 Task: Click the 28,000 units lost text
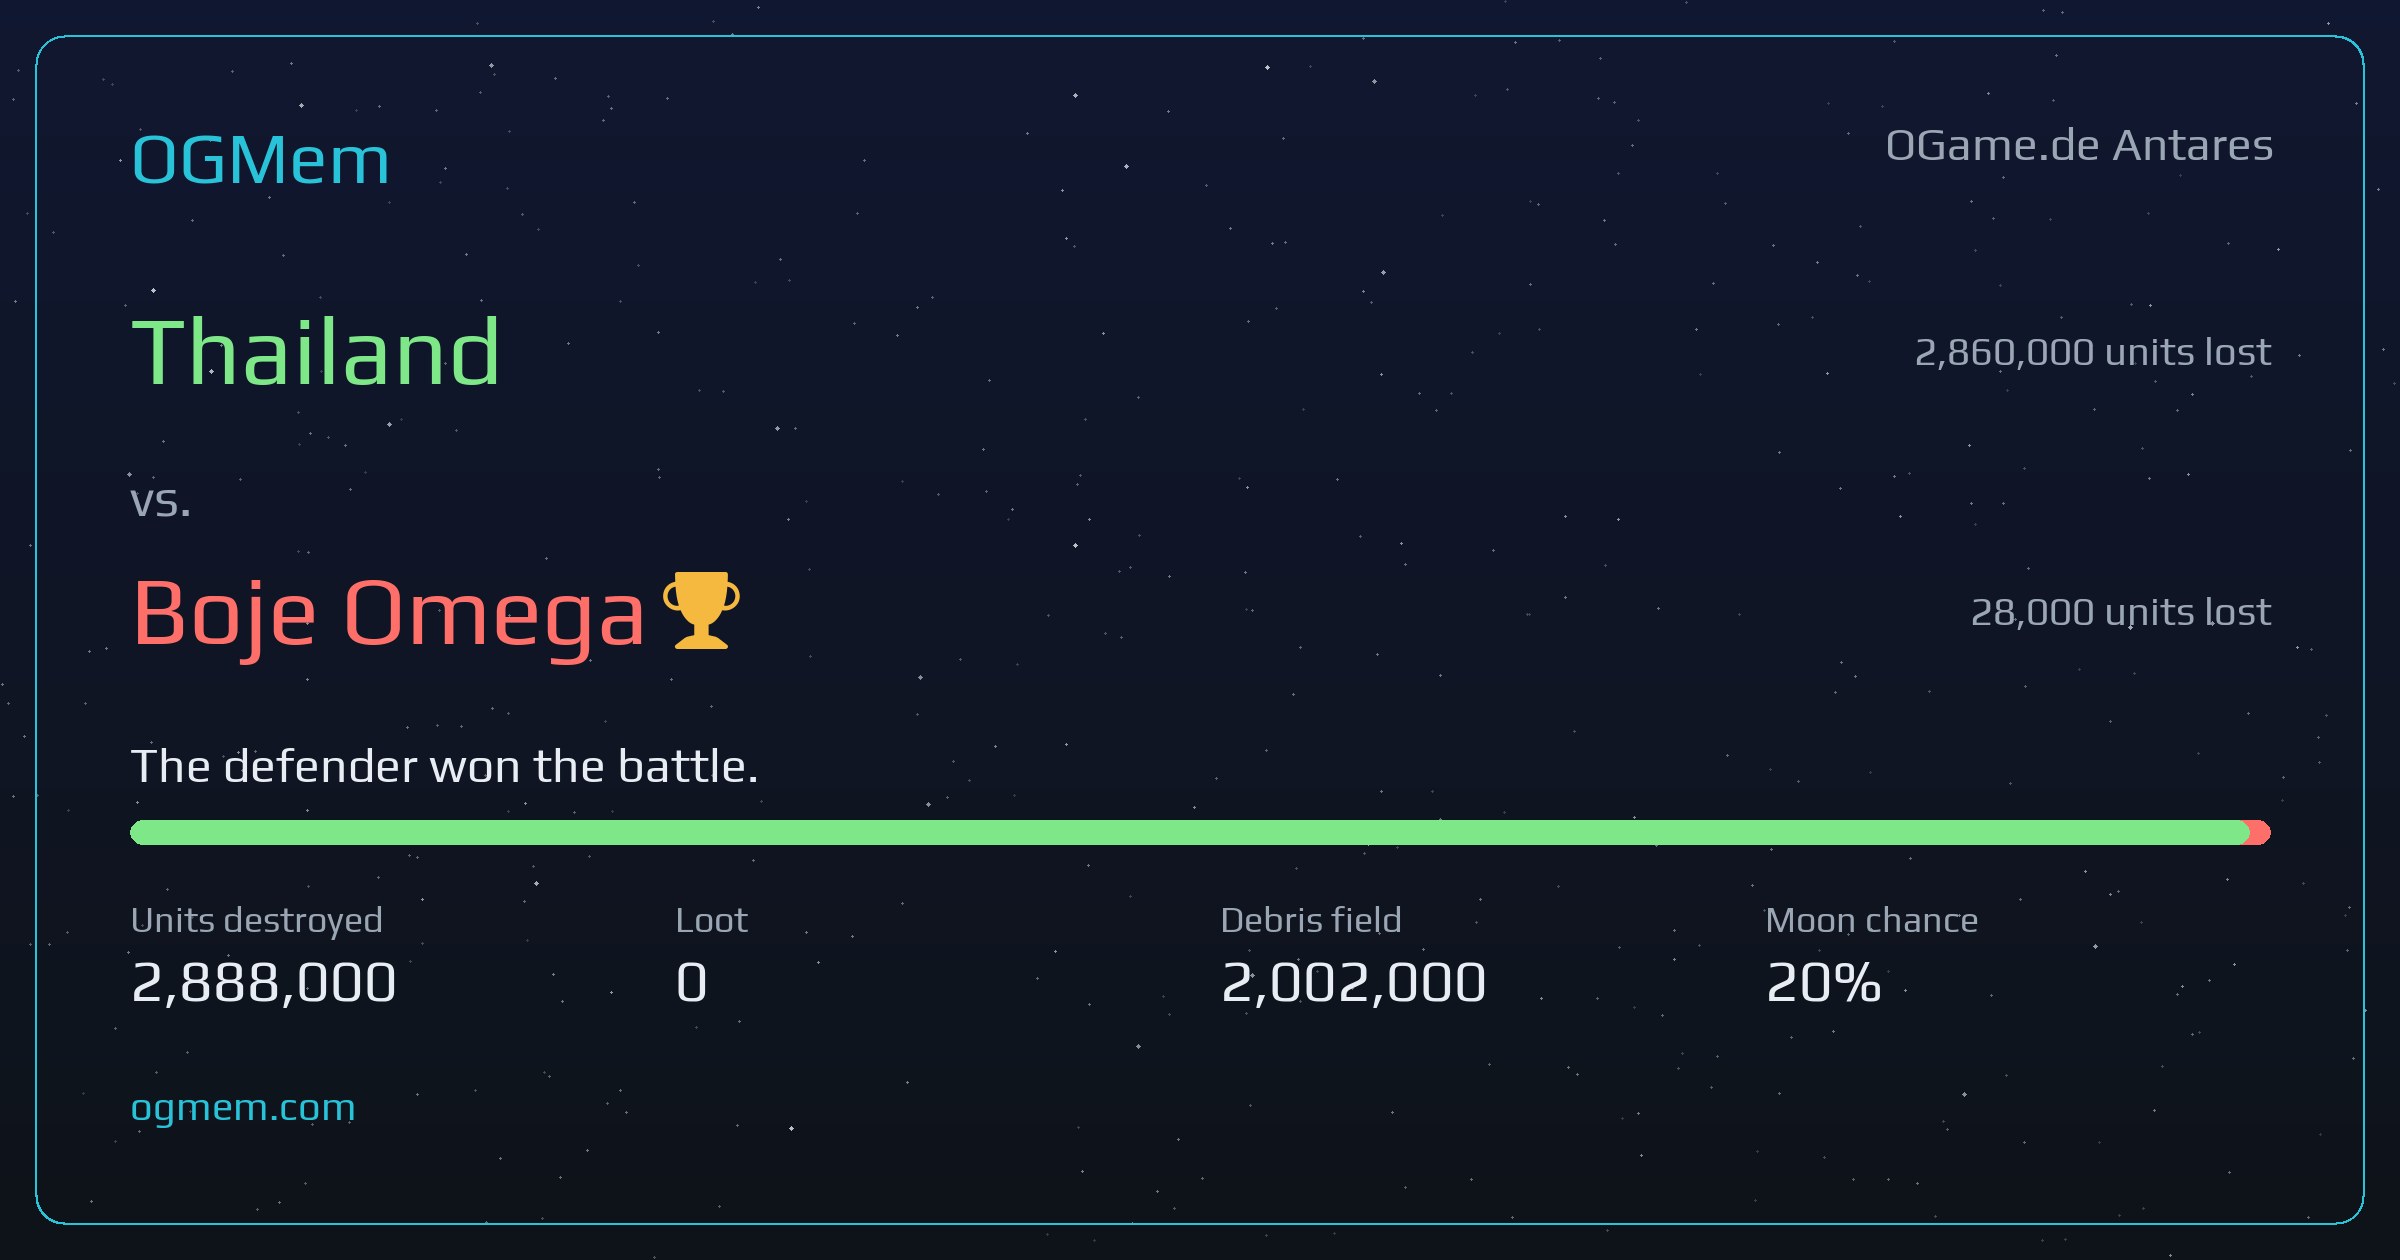pos(2121,612)
